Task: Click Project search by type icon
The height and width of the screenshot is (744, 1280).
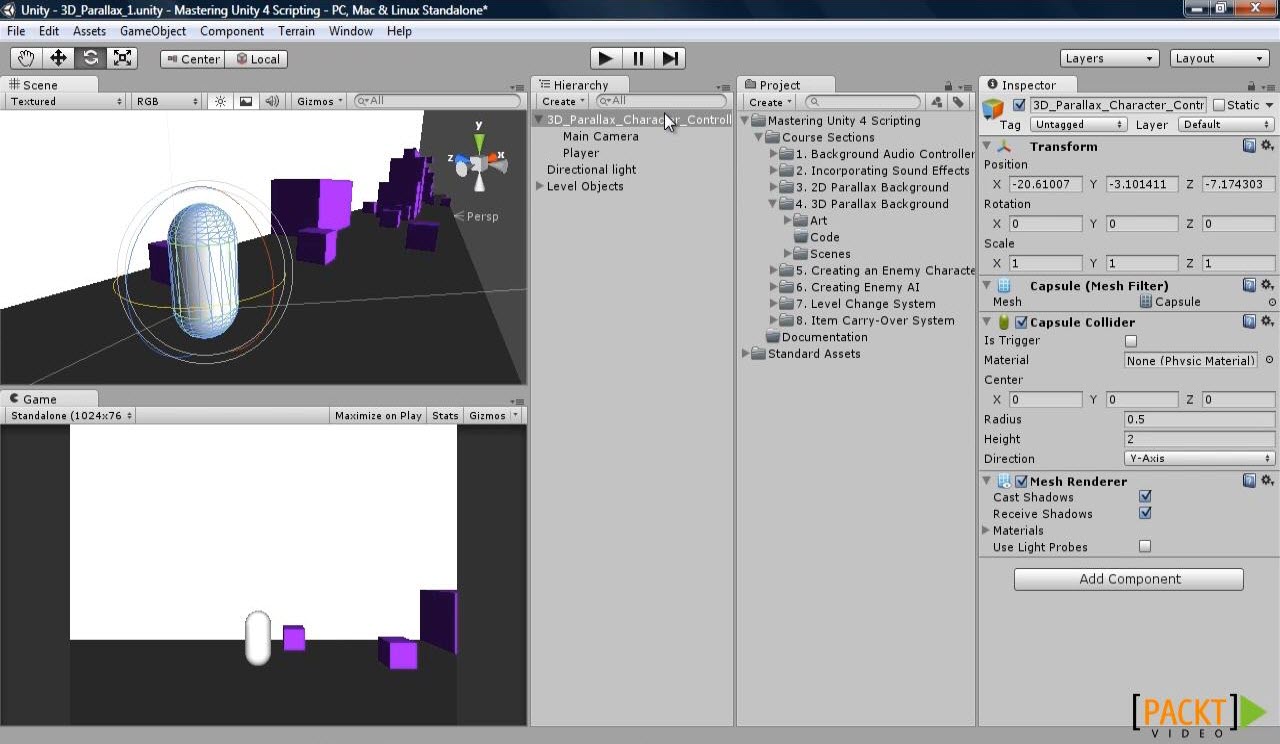Action: [x=937, y=101]
